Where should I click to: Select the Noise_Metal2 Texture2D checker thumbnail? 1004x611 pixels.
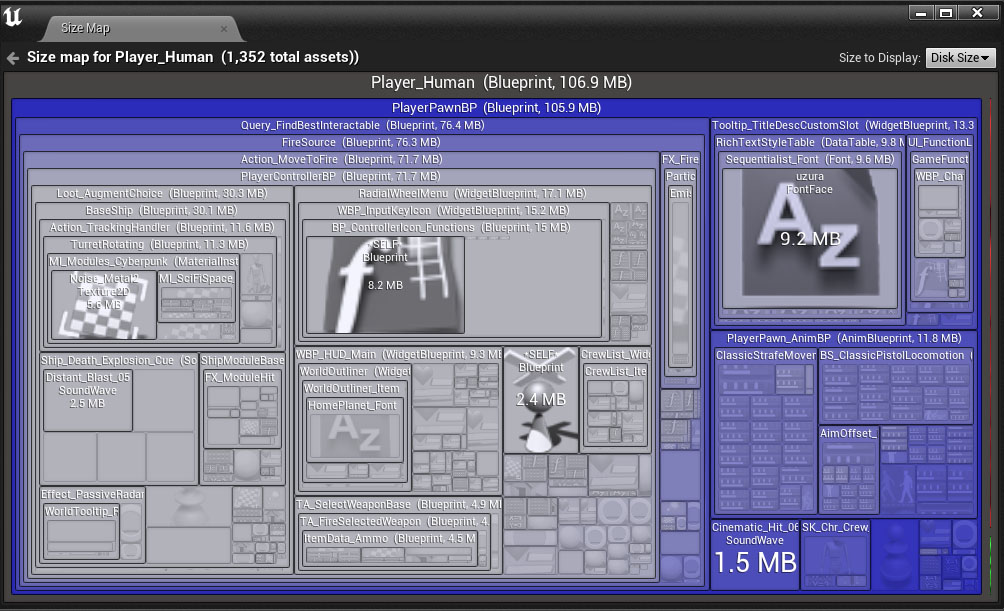(x=103, y=305)
